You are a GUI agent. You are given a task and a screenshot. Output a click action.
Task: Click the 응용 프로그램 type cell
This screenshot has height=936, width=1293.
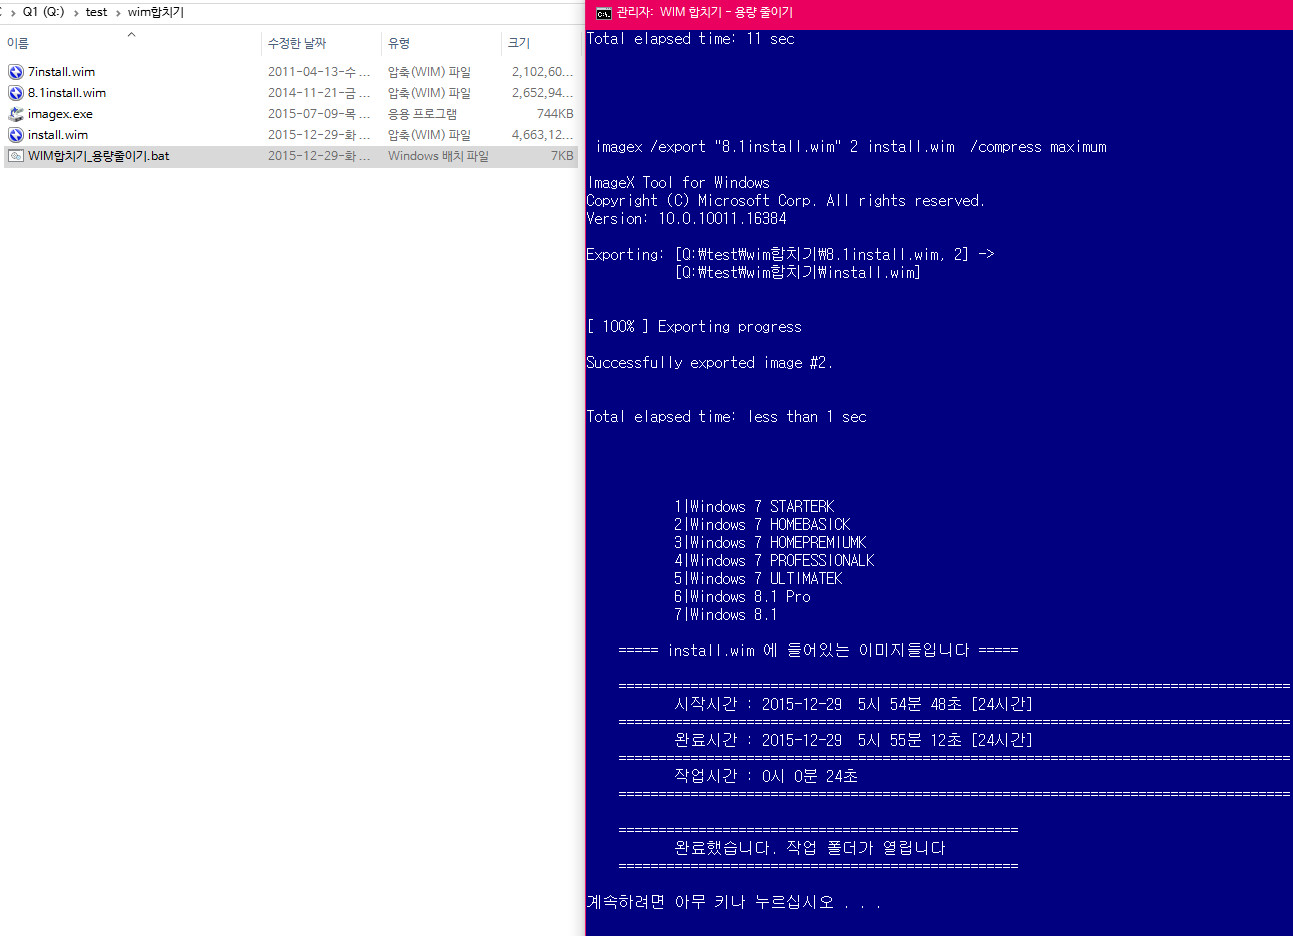pos(422,114)
